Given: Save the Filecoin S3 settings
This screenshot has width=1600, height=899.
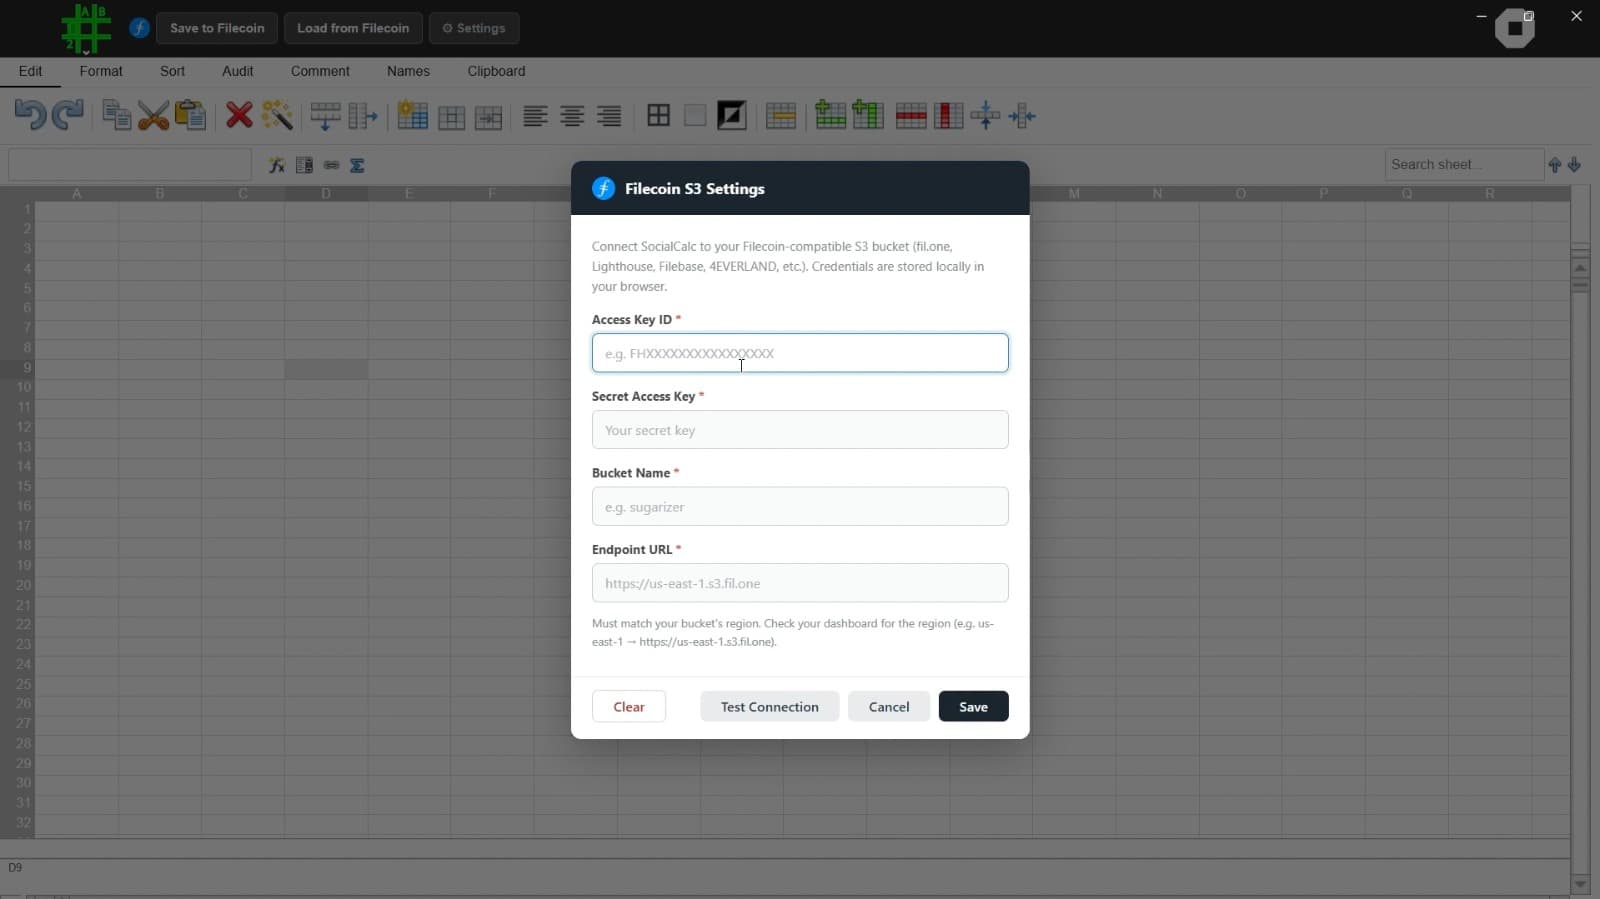Looking at the screenshot, I should [973, 706].
